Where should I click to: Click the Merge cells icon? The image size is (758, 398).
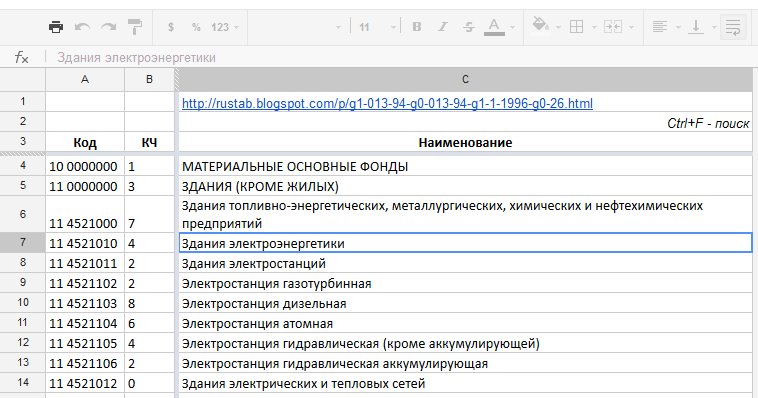tap(612, 27)
